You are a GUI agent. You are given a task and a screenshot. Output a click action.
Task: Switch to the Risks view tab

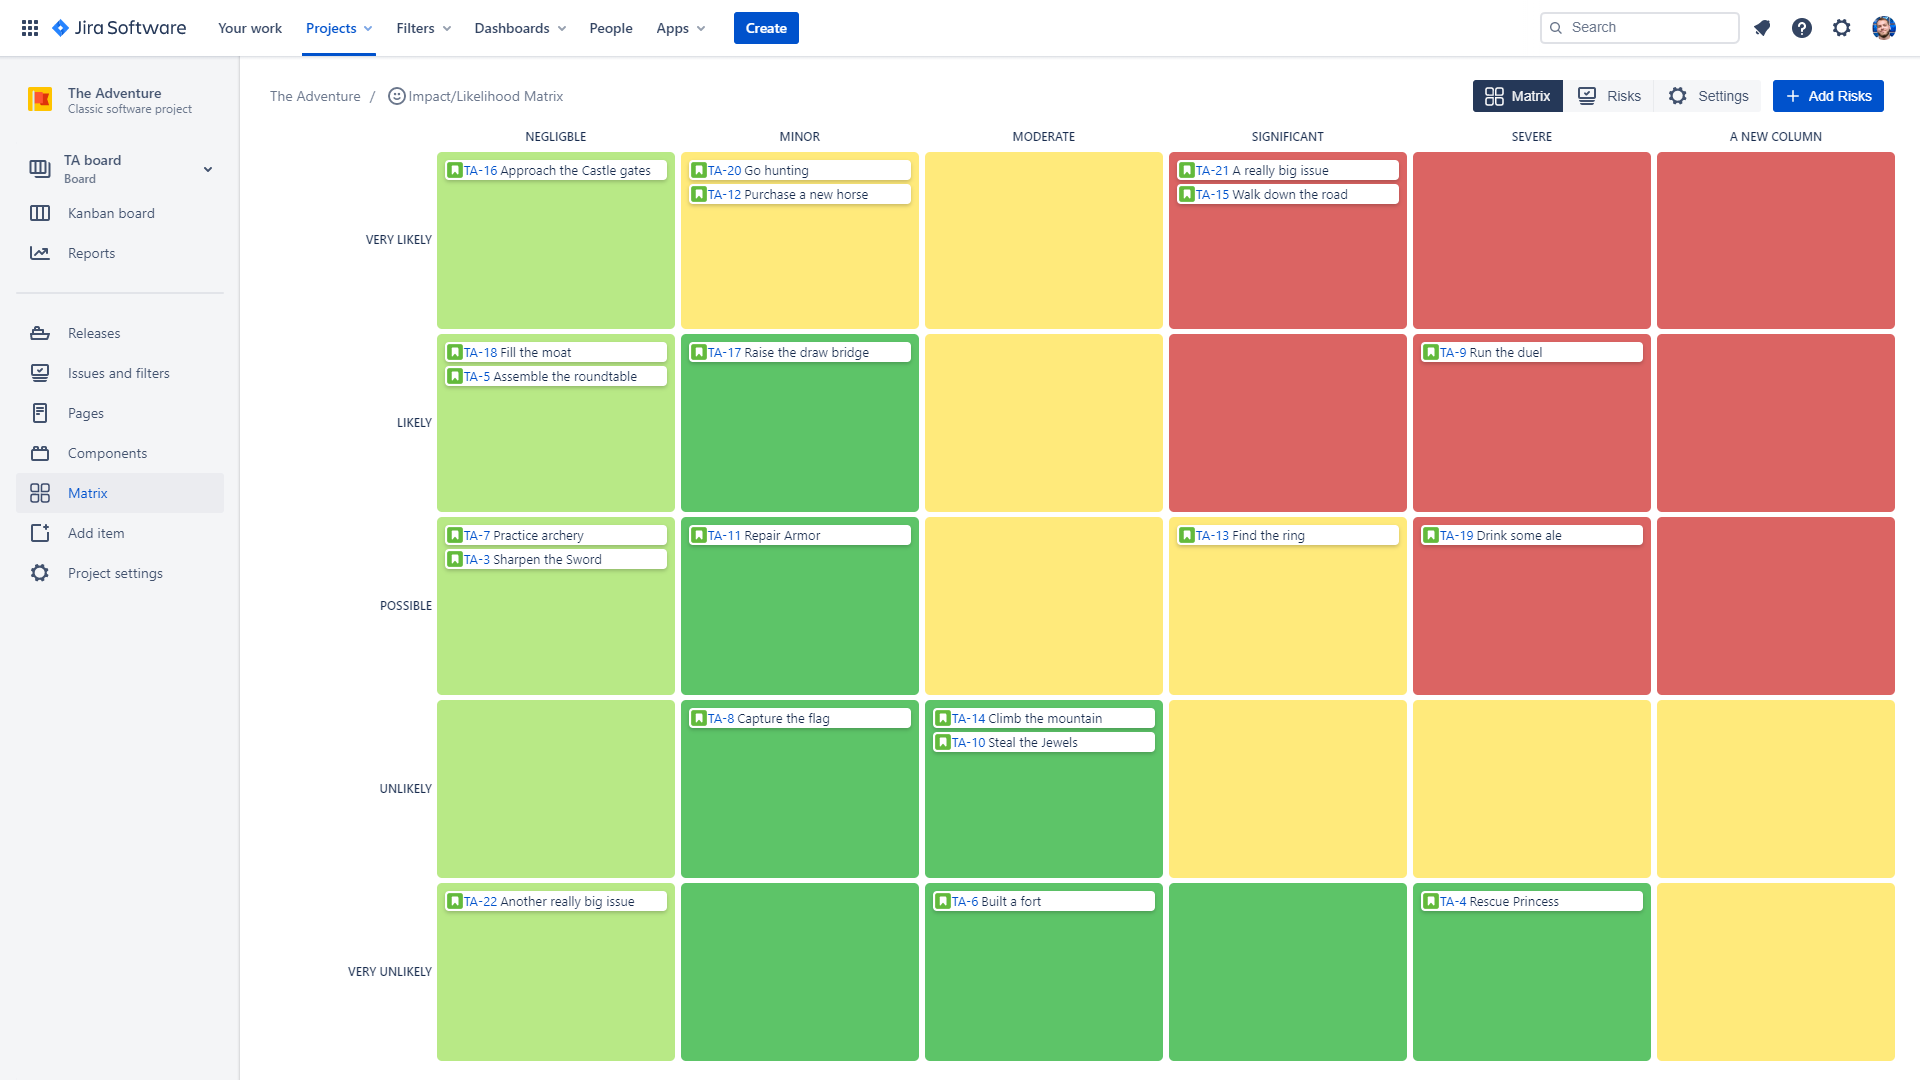(x=1609, y=96)
